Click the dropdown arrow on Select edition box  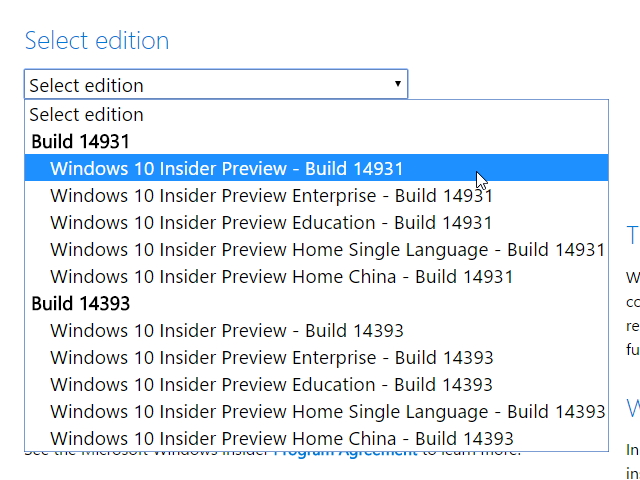click(x=398, y=85)
